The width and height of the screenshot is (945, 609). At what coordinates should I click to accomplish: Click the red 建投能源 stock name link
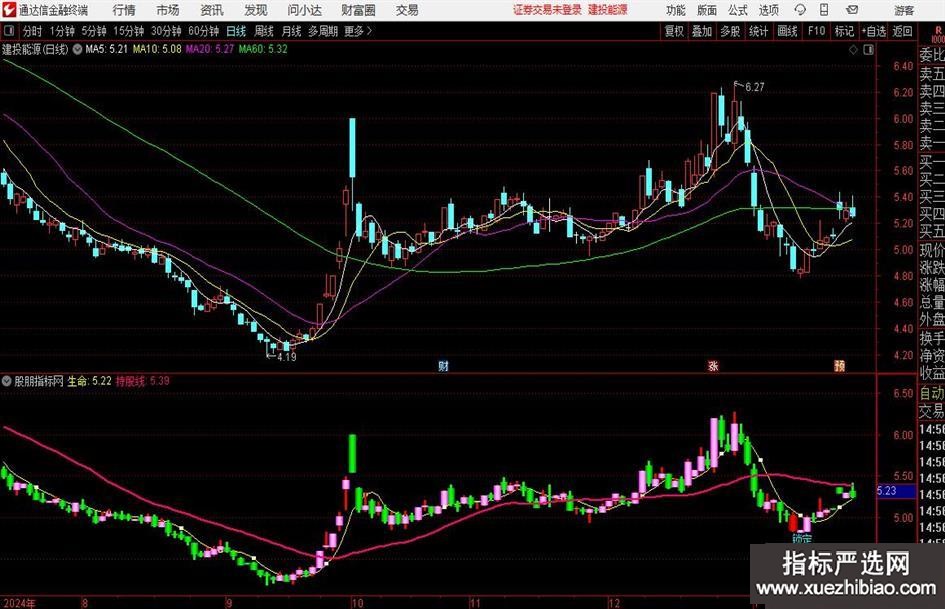click(608, 10)
